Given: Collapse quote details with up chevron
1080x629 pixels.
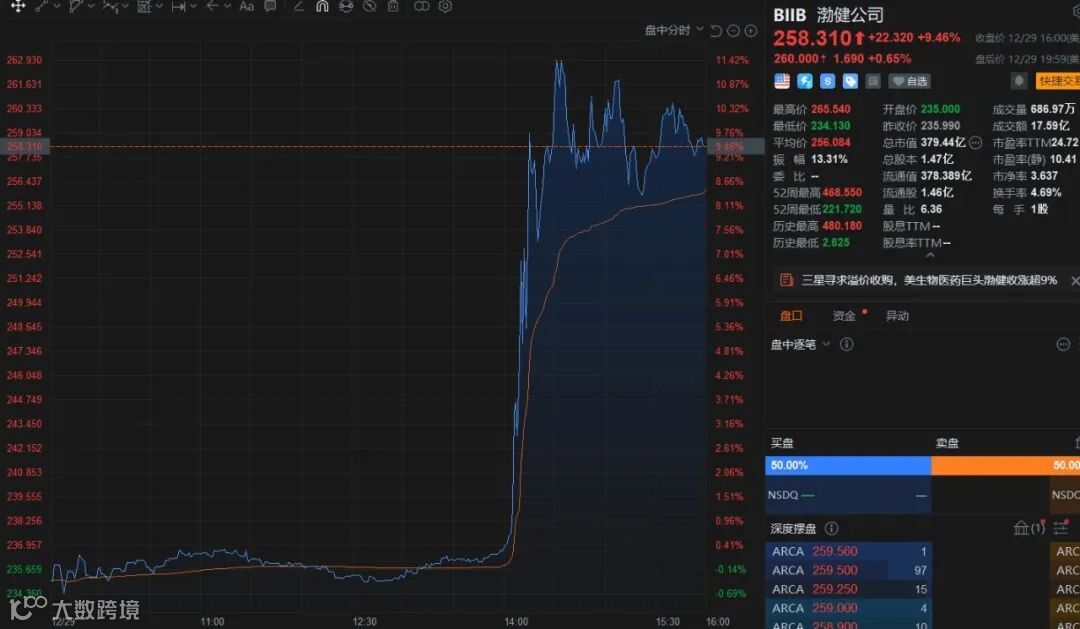Looking at the screenshot, I should [930, 255].
